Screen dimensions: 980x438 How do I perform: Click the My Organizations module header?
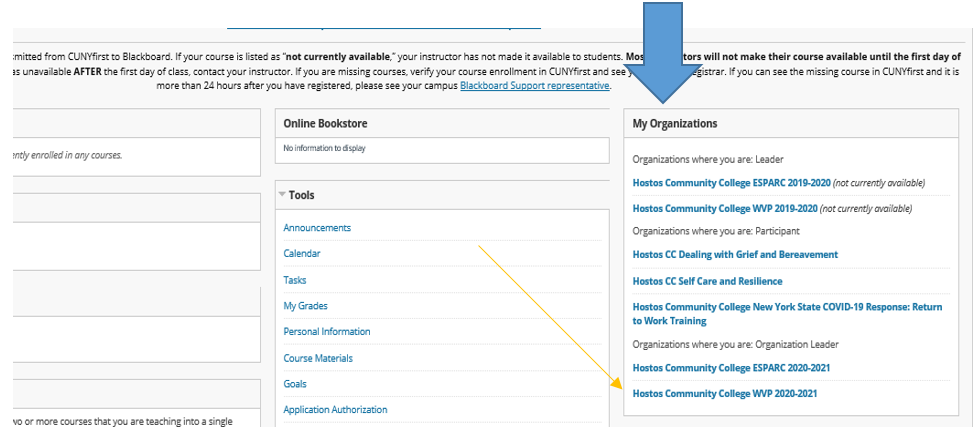675,124
